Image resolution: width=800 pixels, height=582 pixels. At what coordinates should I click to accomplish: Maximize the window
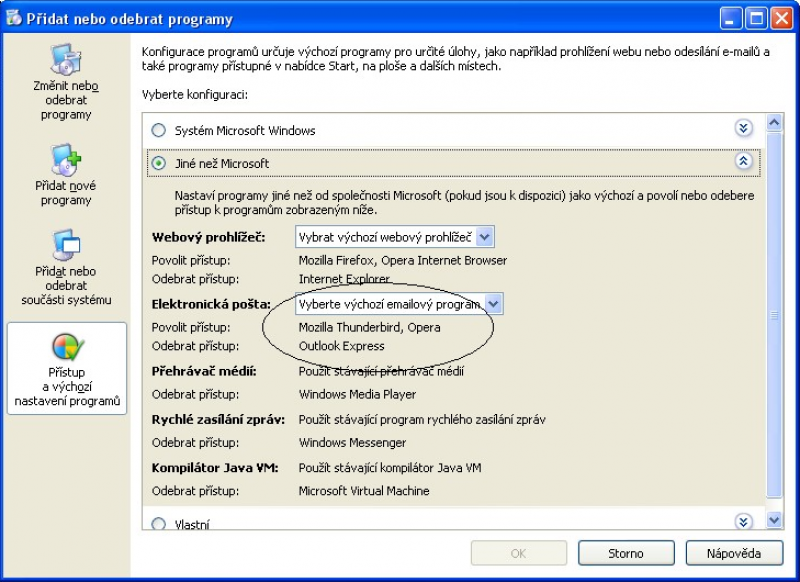(755, 18)
